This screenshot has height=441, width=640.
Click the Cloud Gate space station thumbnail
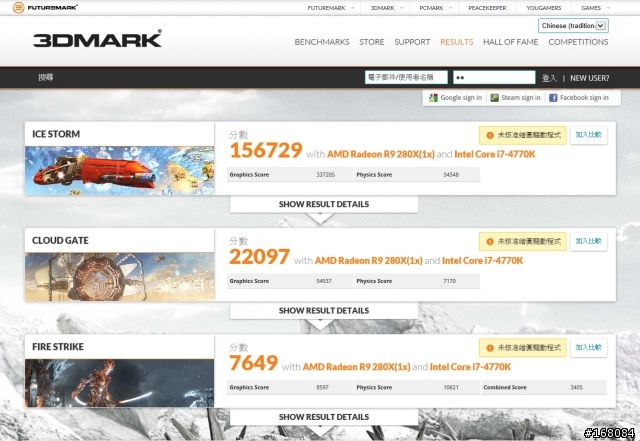pos(120,277)
